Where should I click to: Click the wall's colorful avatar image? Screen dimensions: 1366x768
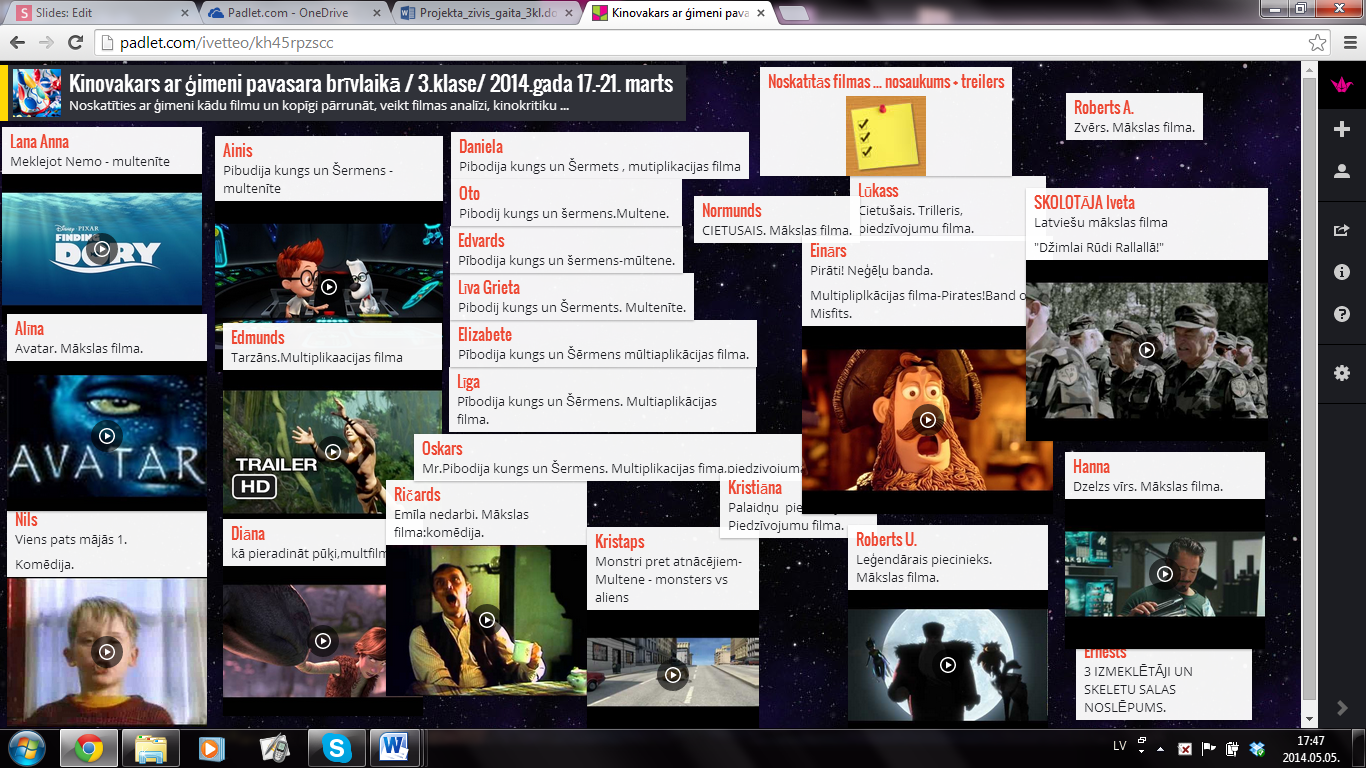point(35,93)
